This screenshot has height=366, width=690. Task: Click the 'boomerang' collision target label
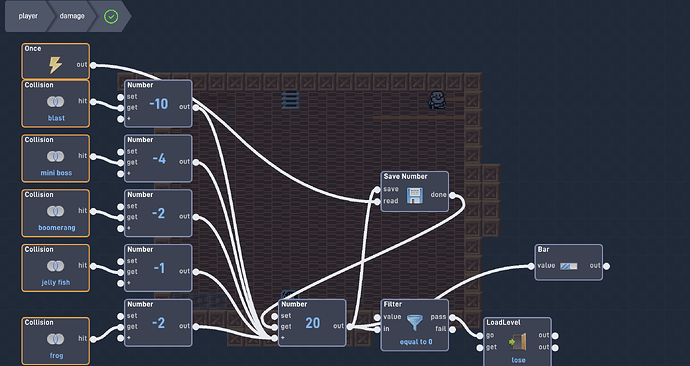(x=56, y=228)
